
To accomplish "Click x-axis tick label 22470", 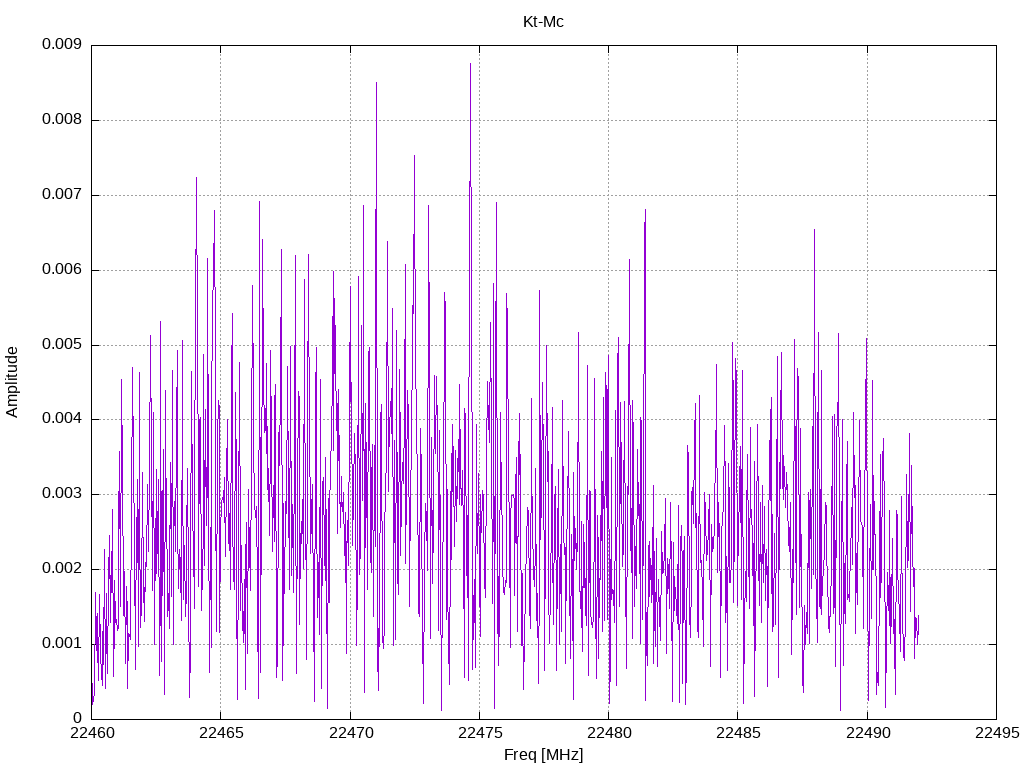I will [351, 733].
